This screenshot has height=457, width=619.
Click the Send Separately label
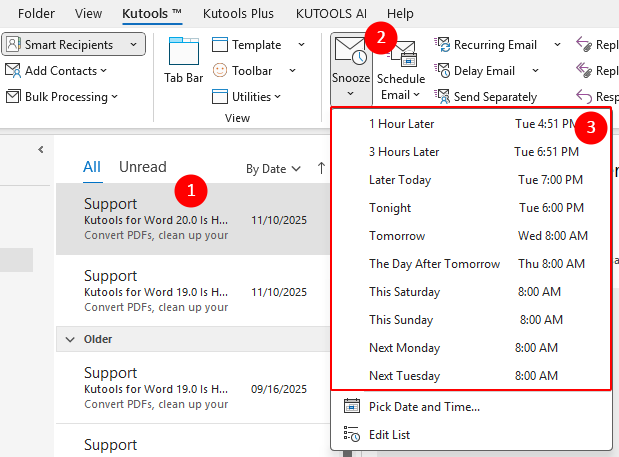(495, 97)
